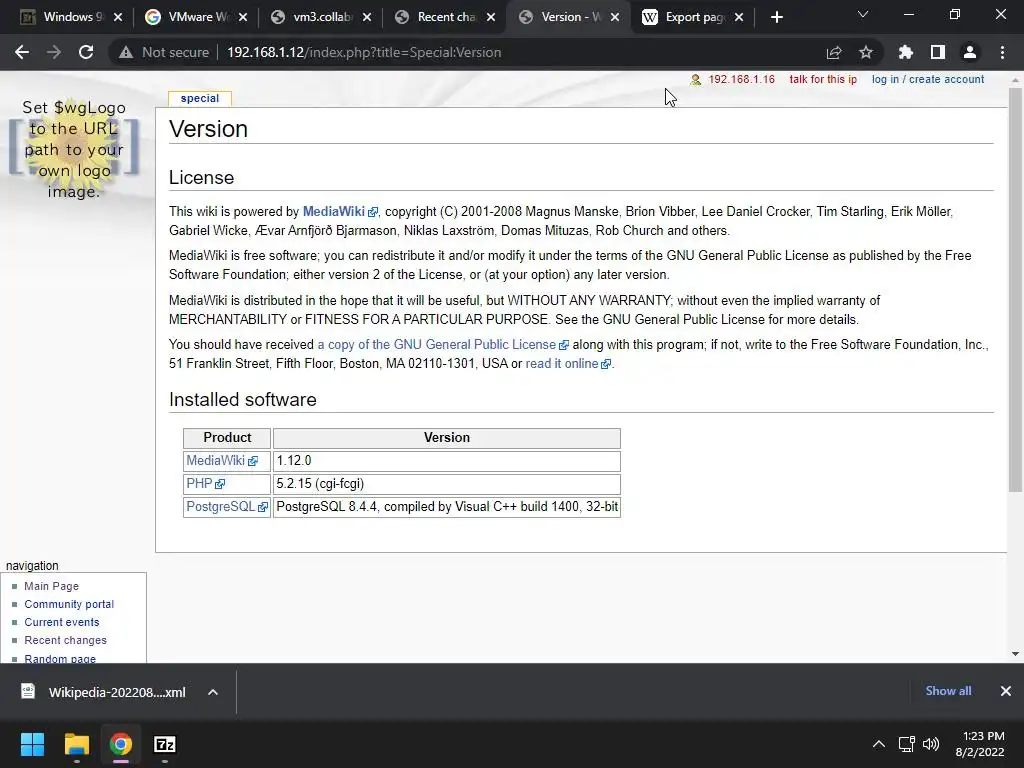
Task: Close the Recent cha tab
Action: [x=490, y=18]
